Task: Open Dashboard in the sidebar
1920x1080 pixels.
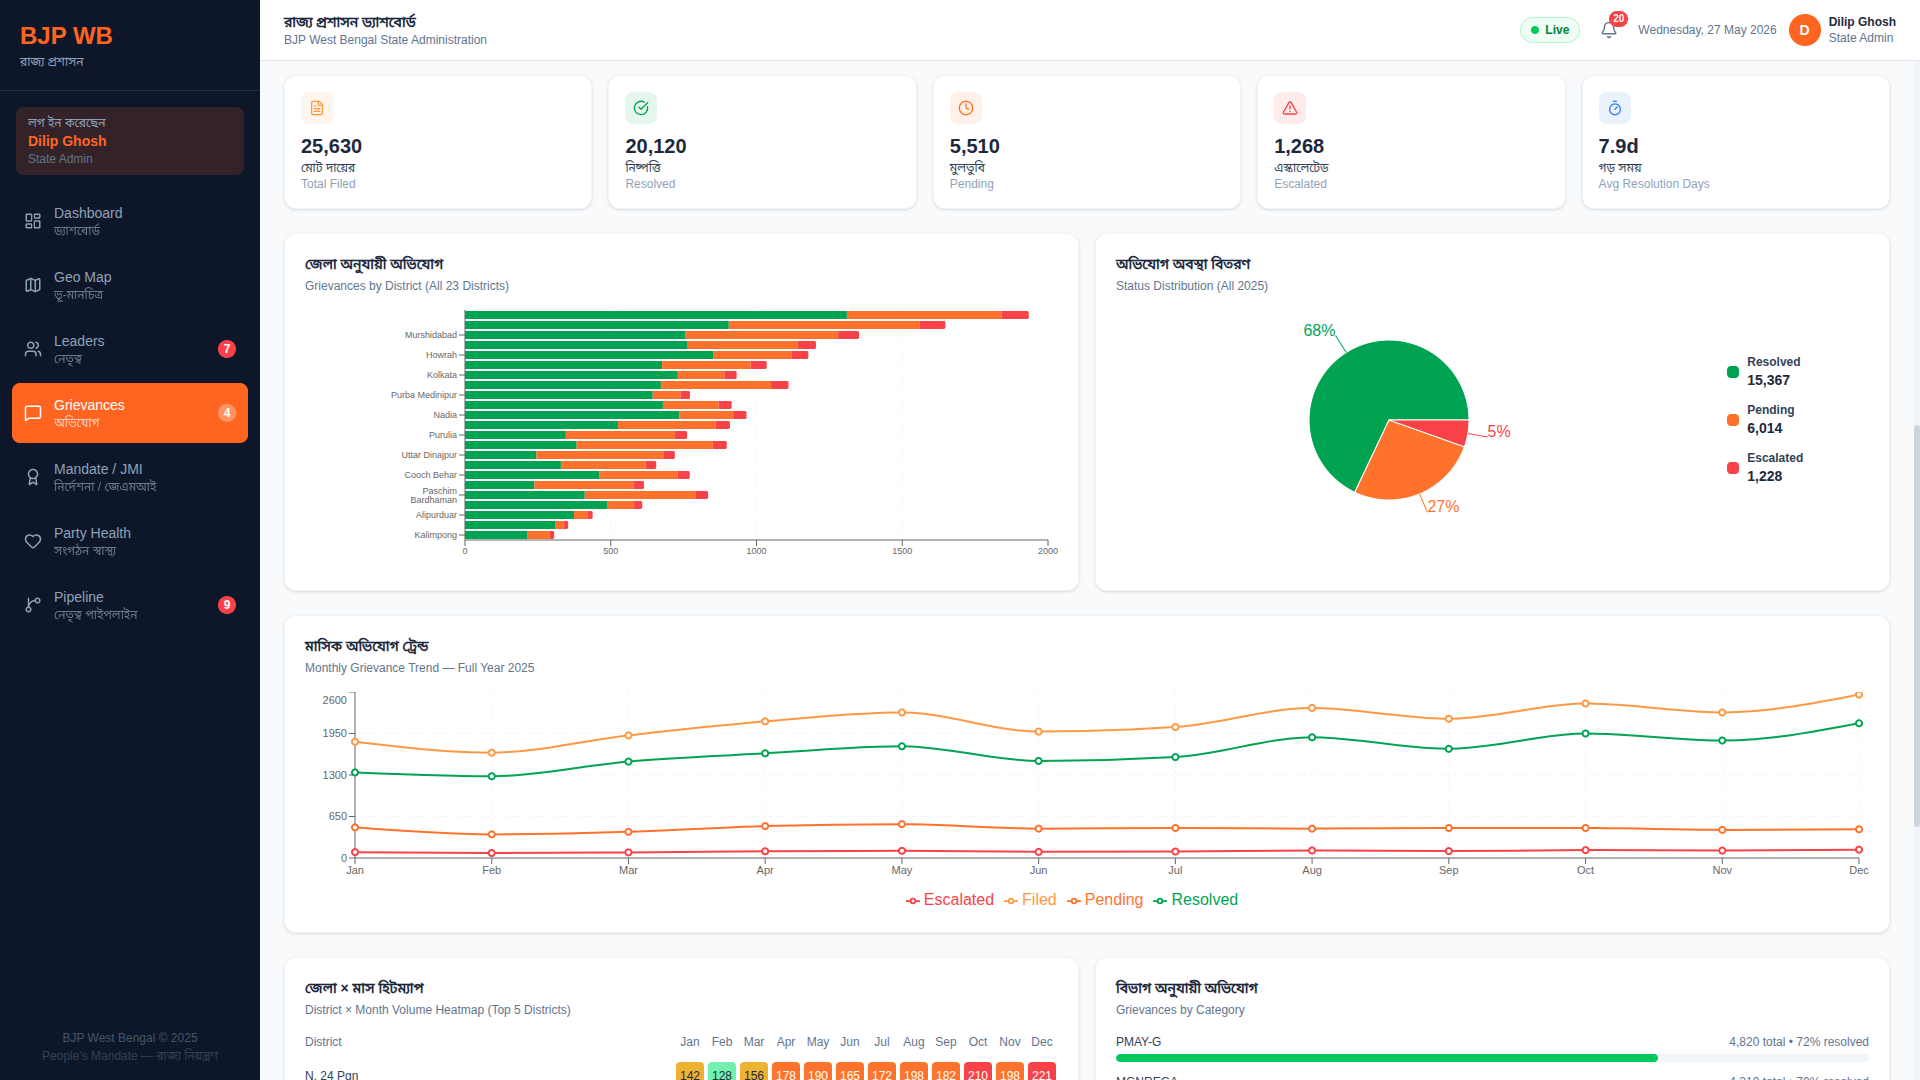Action: 130,221
